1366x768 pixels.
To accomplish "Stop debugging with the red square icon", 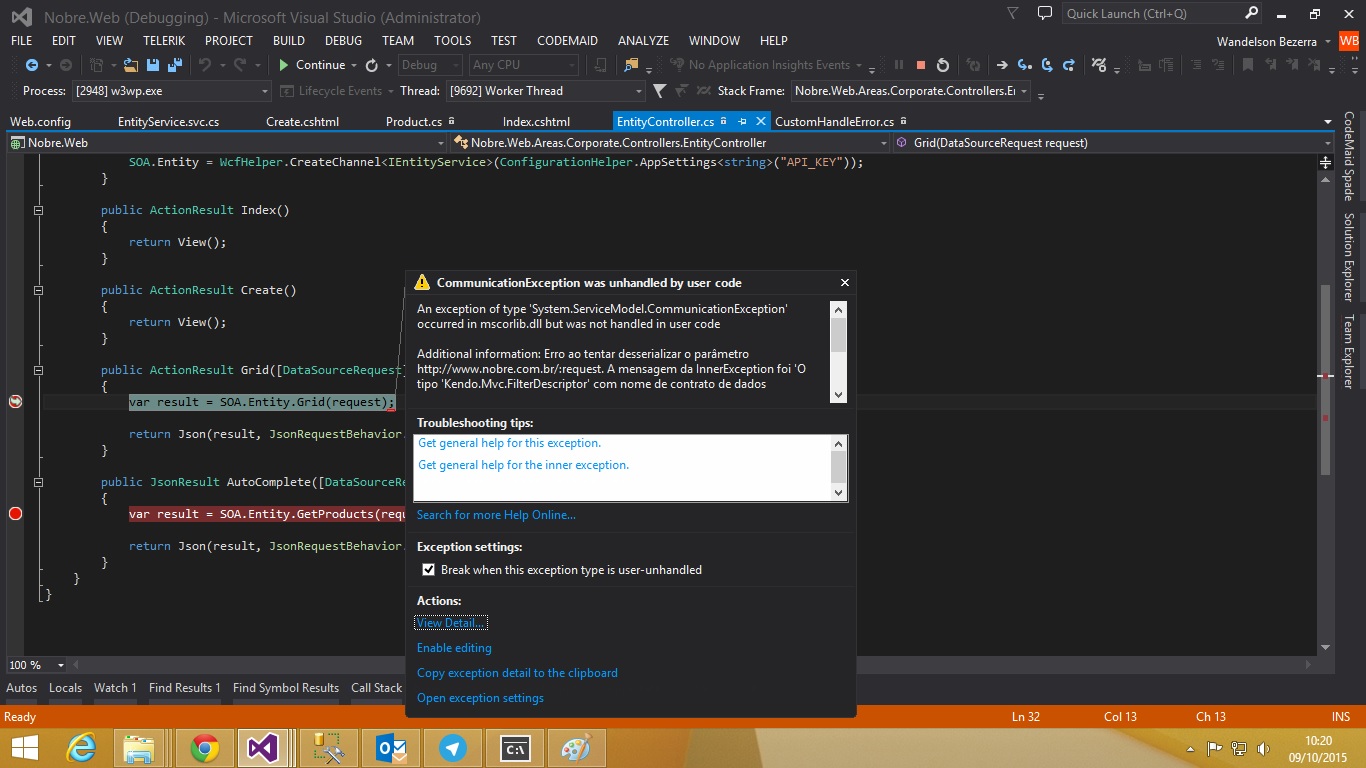I will coord(921,65).
